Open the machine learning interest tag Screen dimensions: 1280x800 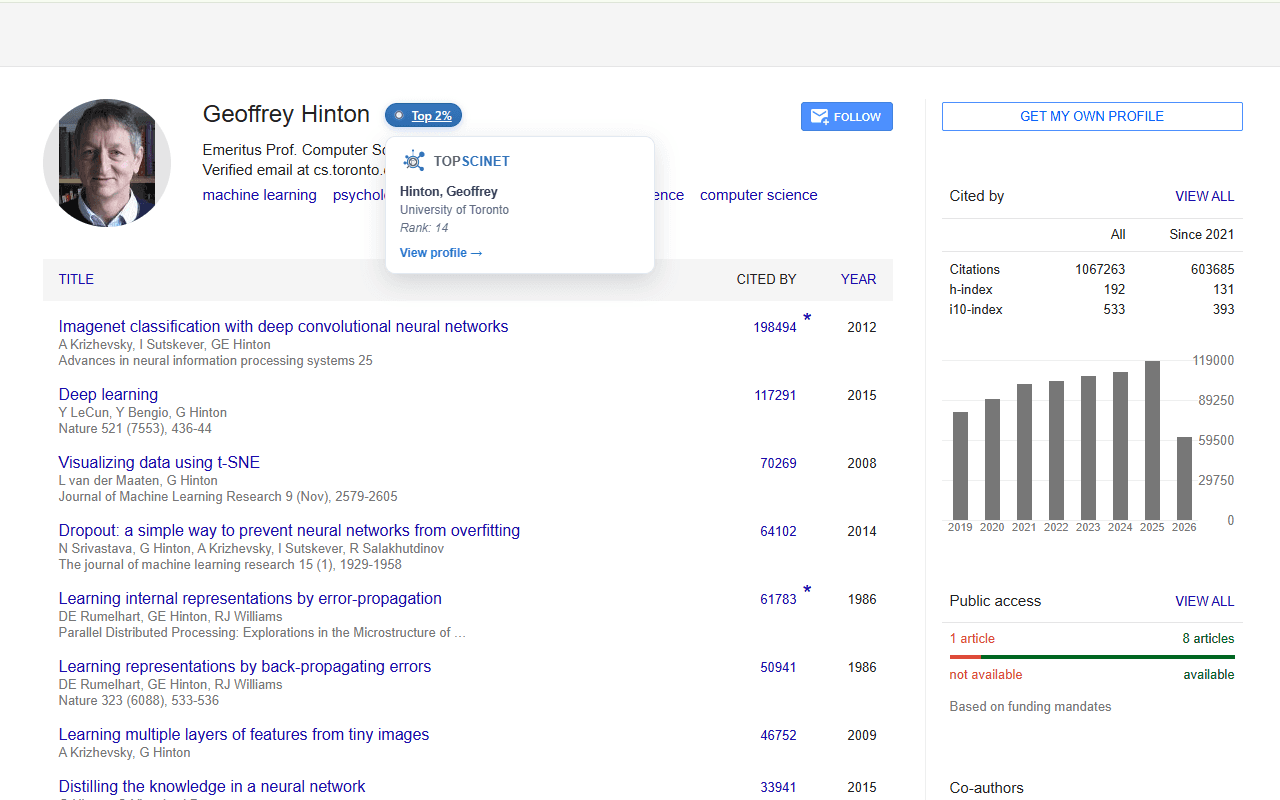pyautogui.click(x=260, y=195)
